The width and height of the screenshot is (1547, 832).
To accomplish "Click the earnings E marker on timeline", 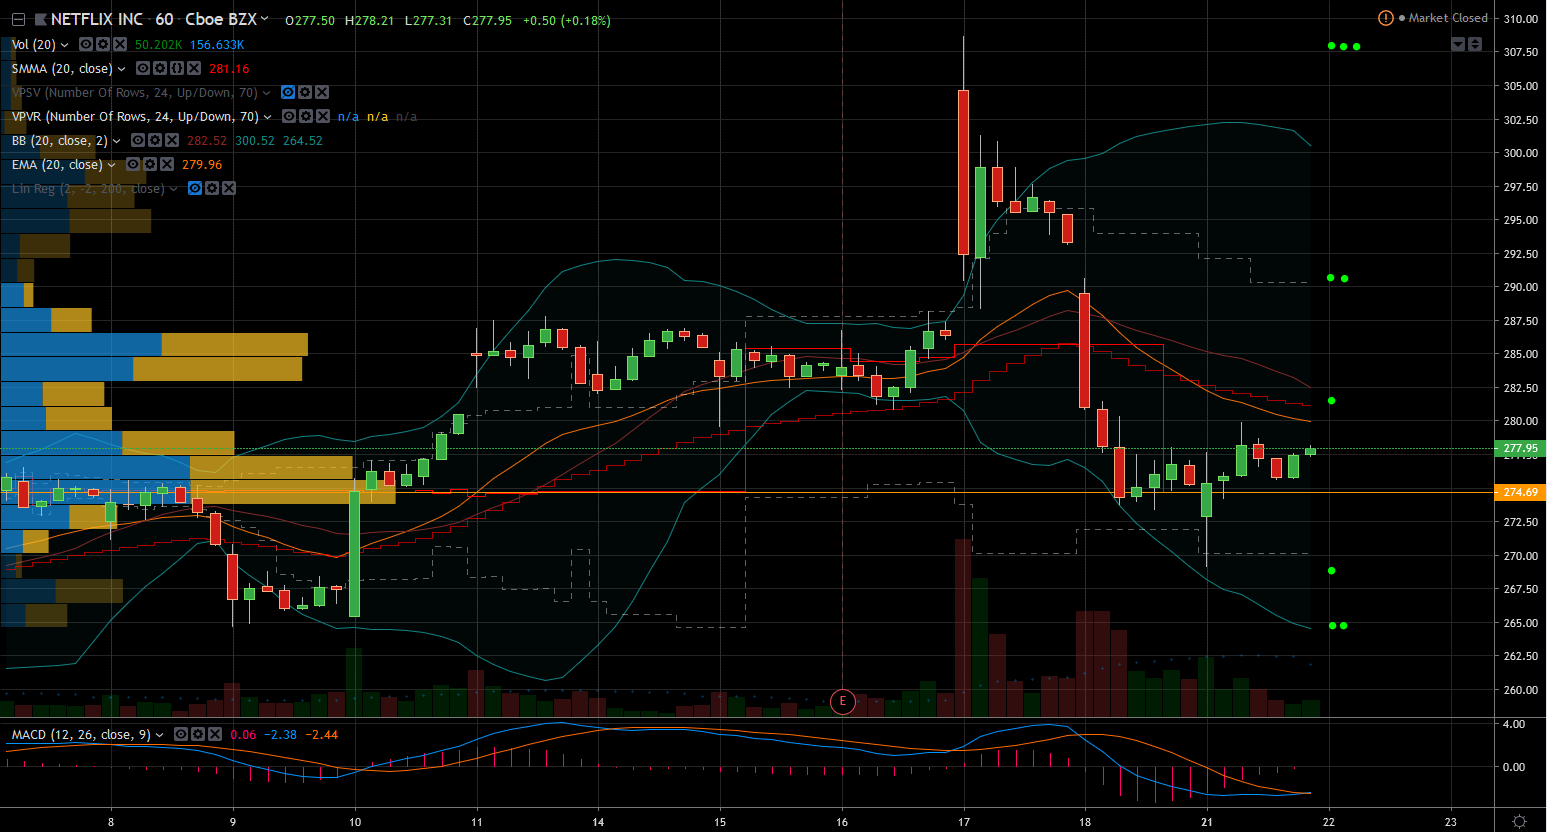I will [842, 701].
